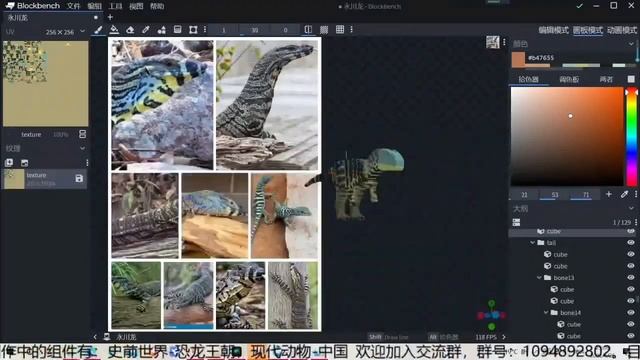Pick a screen color with the color panel eyedropper
640x360 pixels.
[624, 194]
